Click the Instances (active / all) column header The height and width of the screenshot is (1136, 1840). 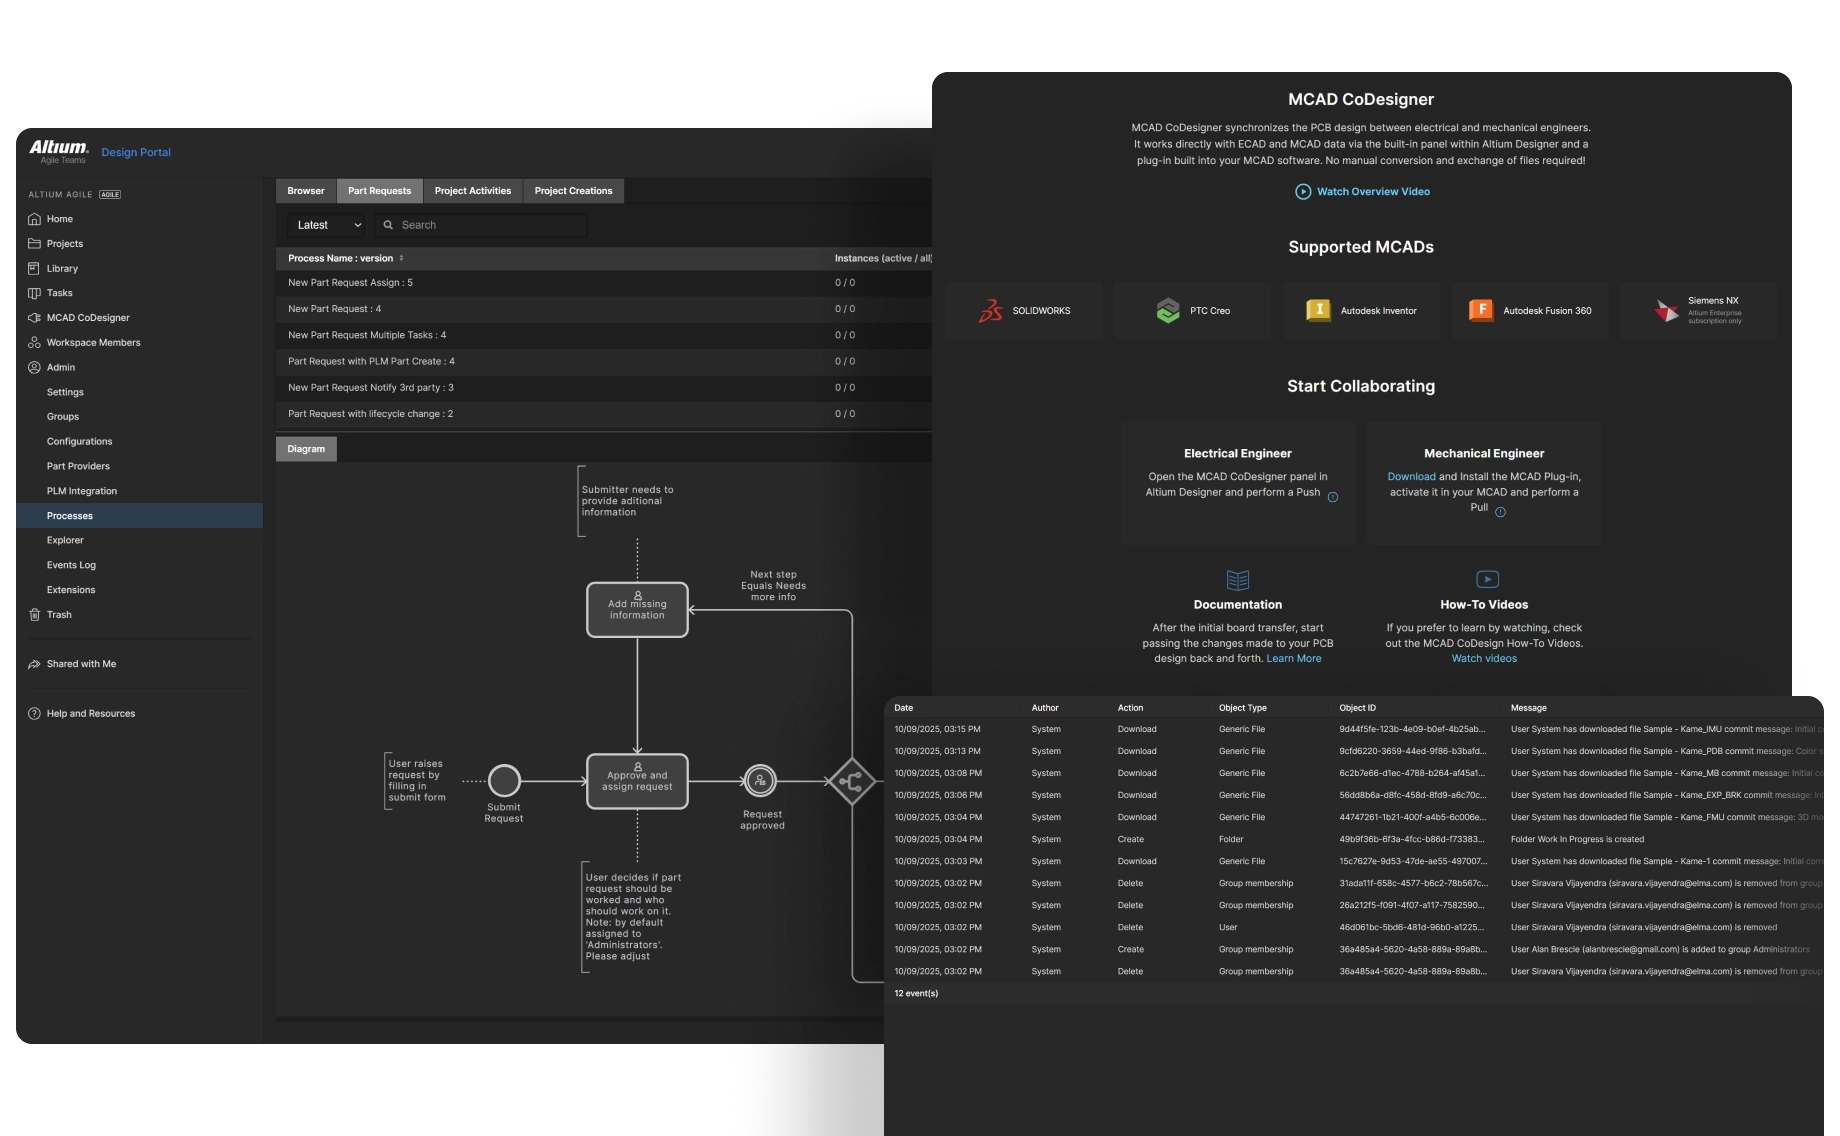(883, 258)
